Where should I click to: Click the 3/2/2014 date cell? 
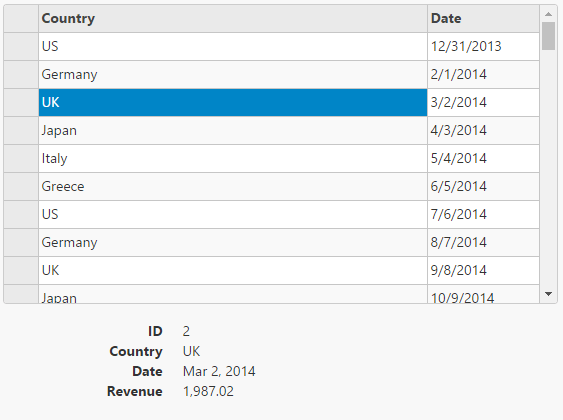483,103
